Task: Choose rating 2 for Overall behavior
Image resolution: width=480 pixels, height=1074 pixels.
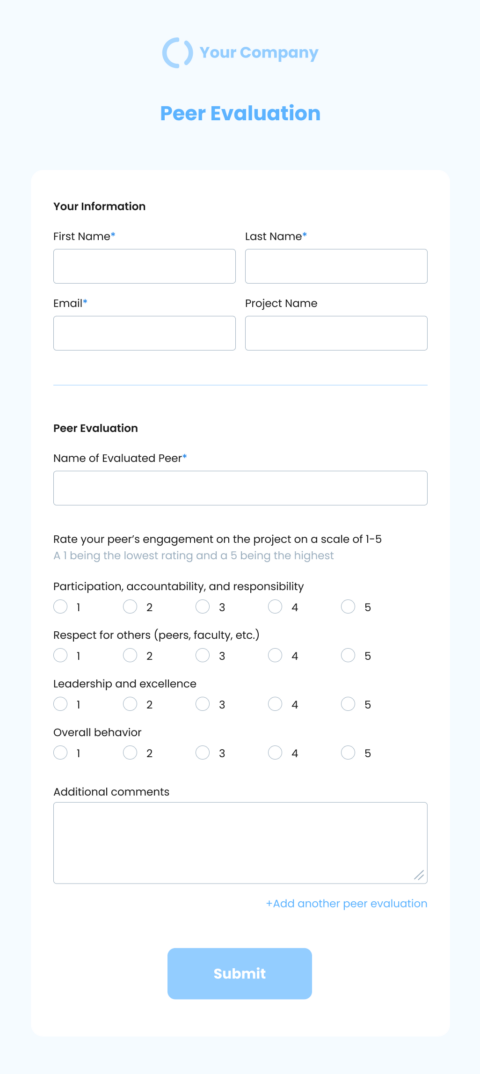Action: click(x=130, y=753)
